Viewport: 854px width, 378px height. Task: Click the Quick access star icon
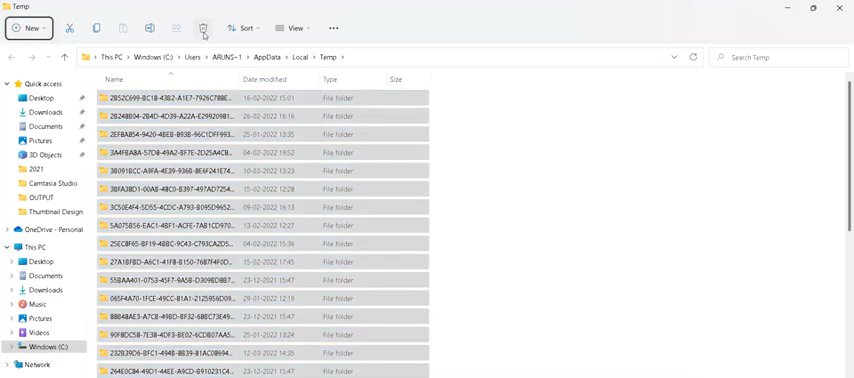(18, 84)
